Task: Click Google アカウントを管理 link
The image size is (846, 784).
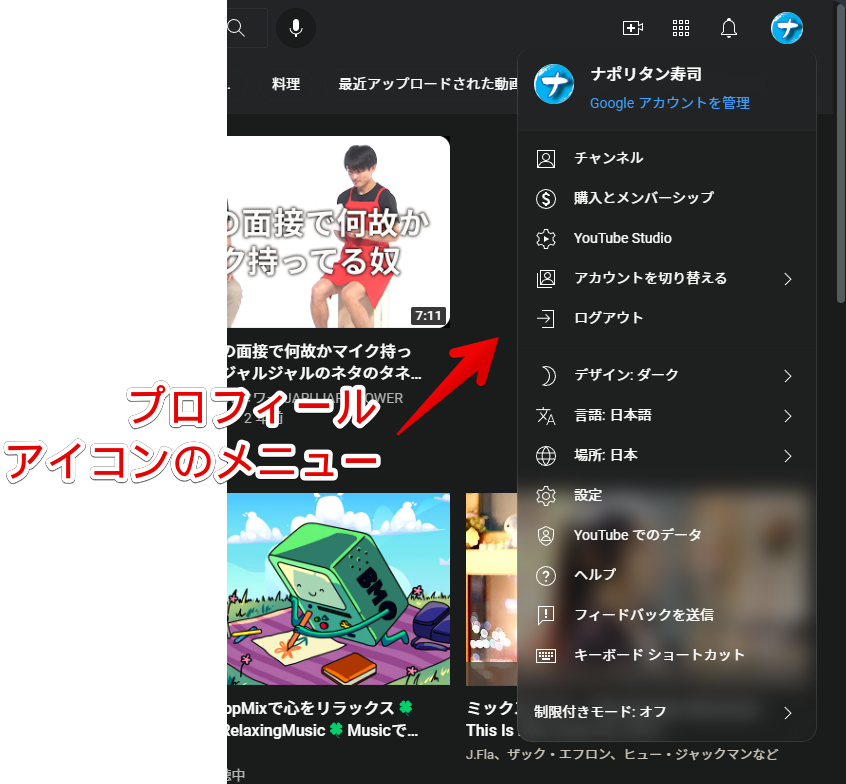Action: click(670, 103)
